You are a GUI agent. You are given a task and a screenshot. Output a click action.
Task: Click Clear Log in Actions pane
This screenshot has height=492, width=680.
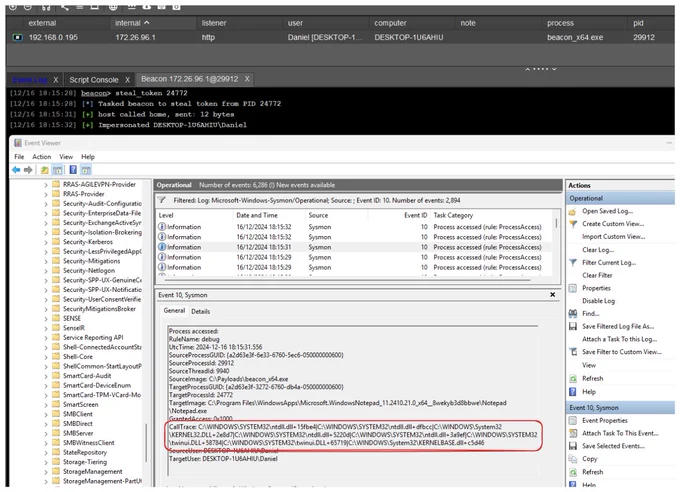[598, 250]
